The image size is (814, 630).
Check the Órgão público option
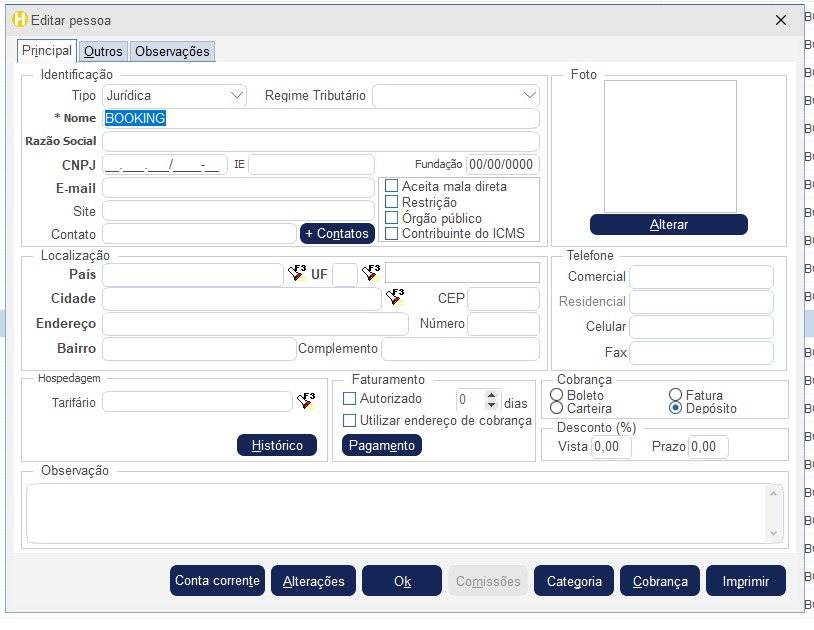[392, 218]
